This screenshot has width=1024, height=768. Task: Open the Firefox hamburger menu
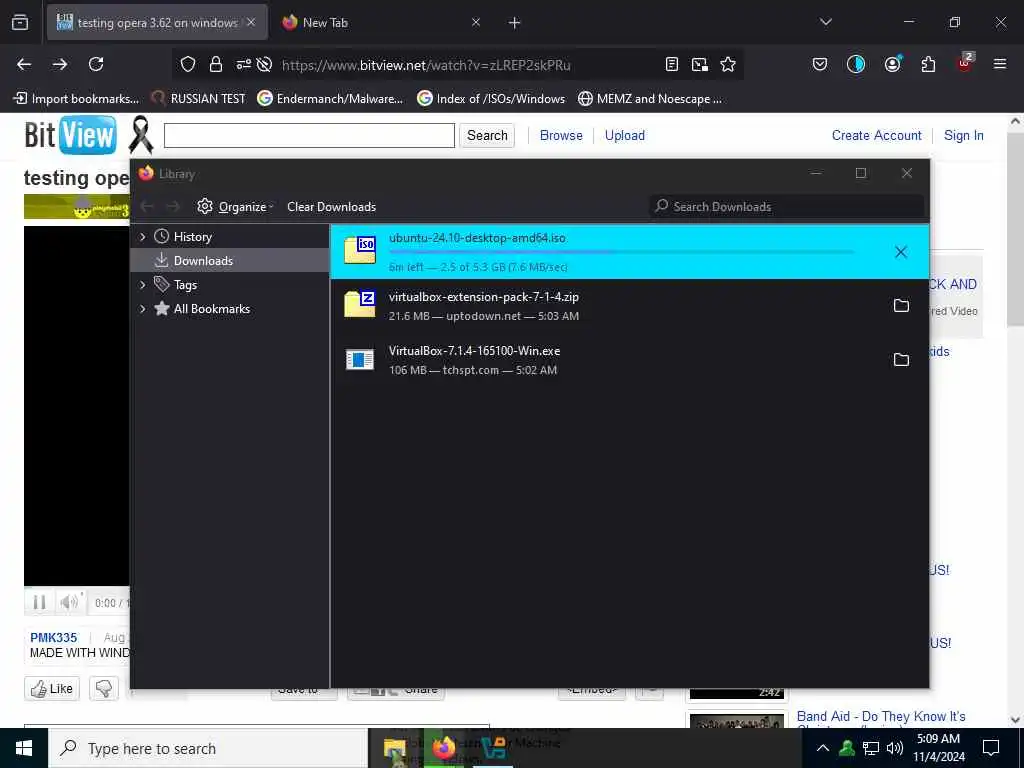(1000, 64)
